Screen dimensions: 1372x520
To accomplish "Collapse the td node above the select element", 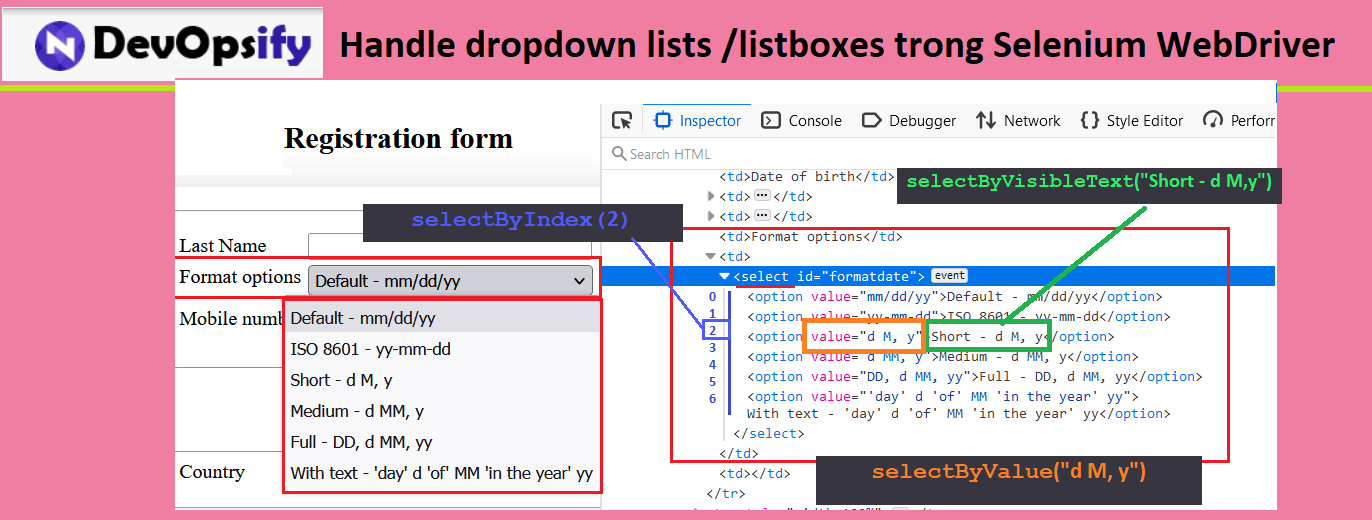I will pyautogui.click(x=711, y=257).
